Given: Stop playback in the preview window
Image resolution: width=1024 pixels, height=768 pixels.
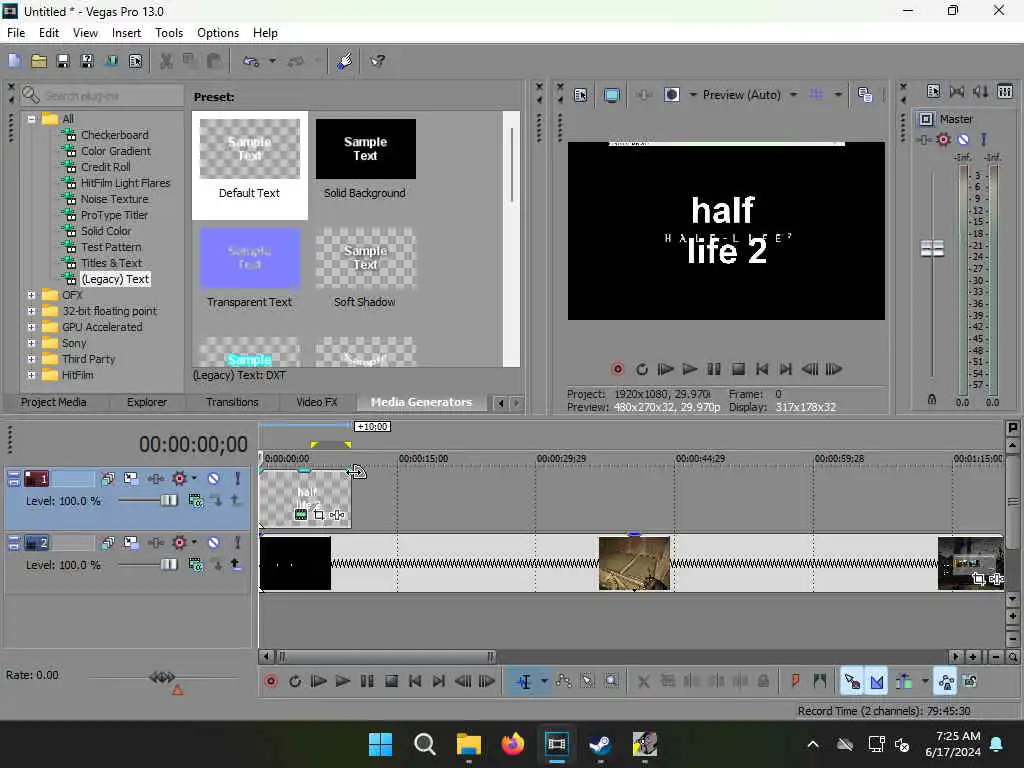Looking at the screenshot, I should [738, 369].
